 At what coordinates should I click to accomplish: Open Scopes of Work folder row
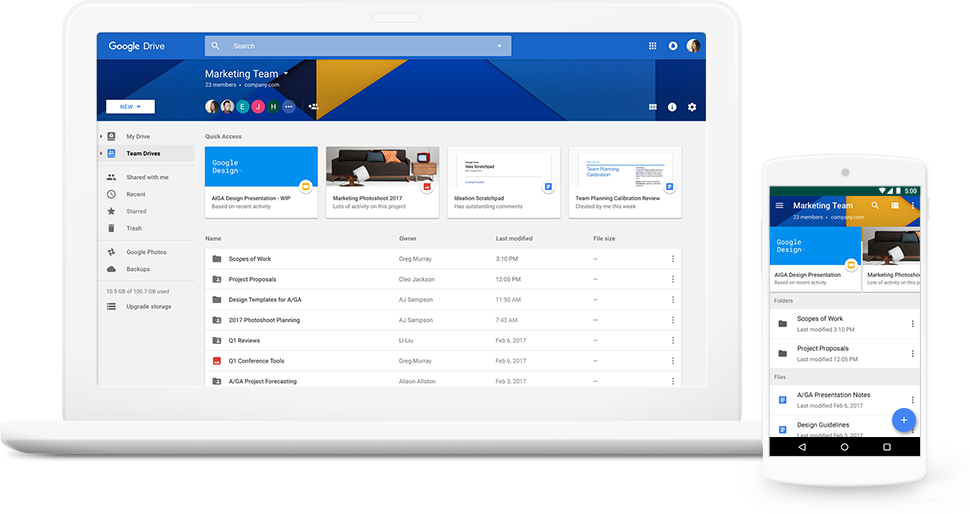(x=443, y=259)
